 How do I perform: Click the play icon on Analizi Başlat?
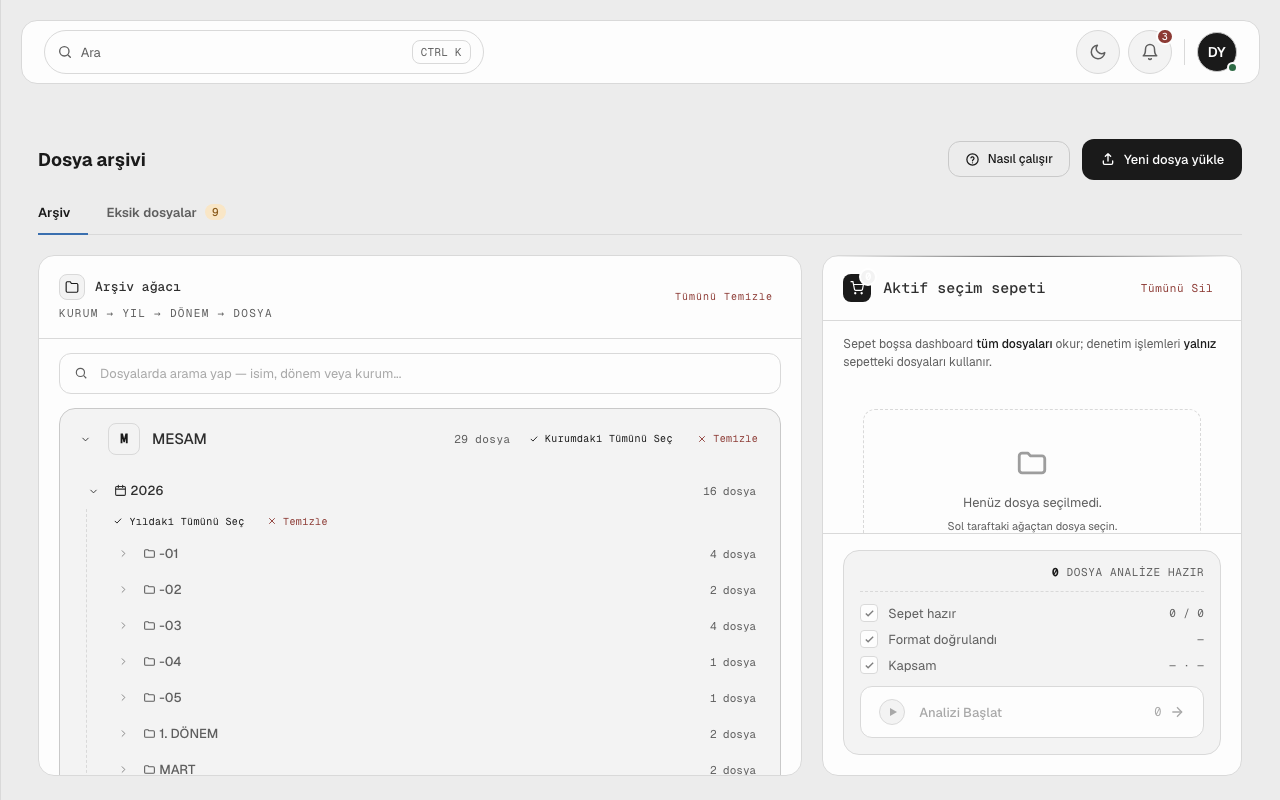(892, 712)
